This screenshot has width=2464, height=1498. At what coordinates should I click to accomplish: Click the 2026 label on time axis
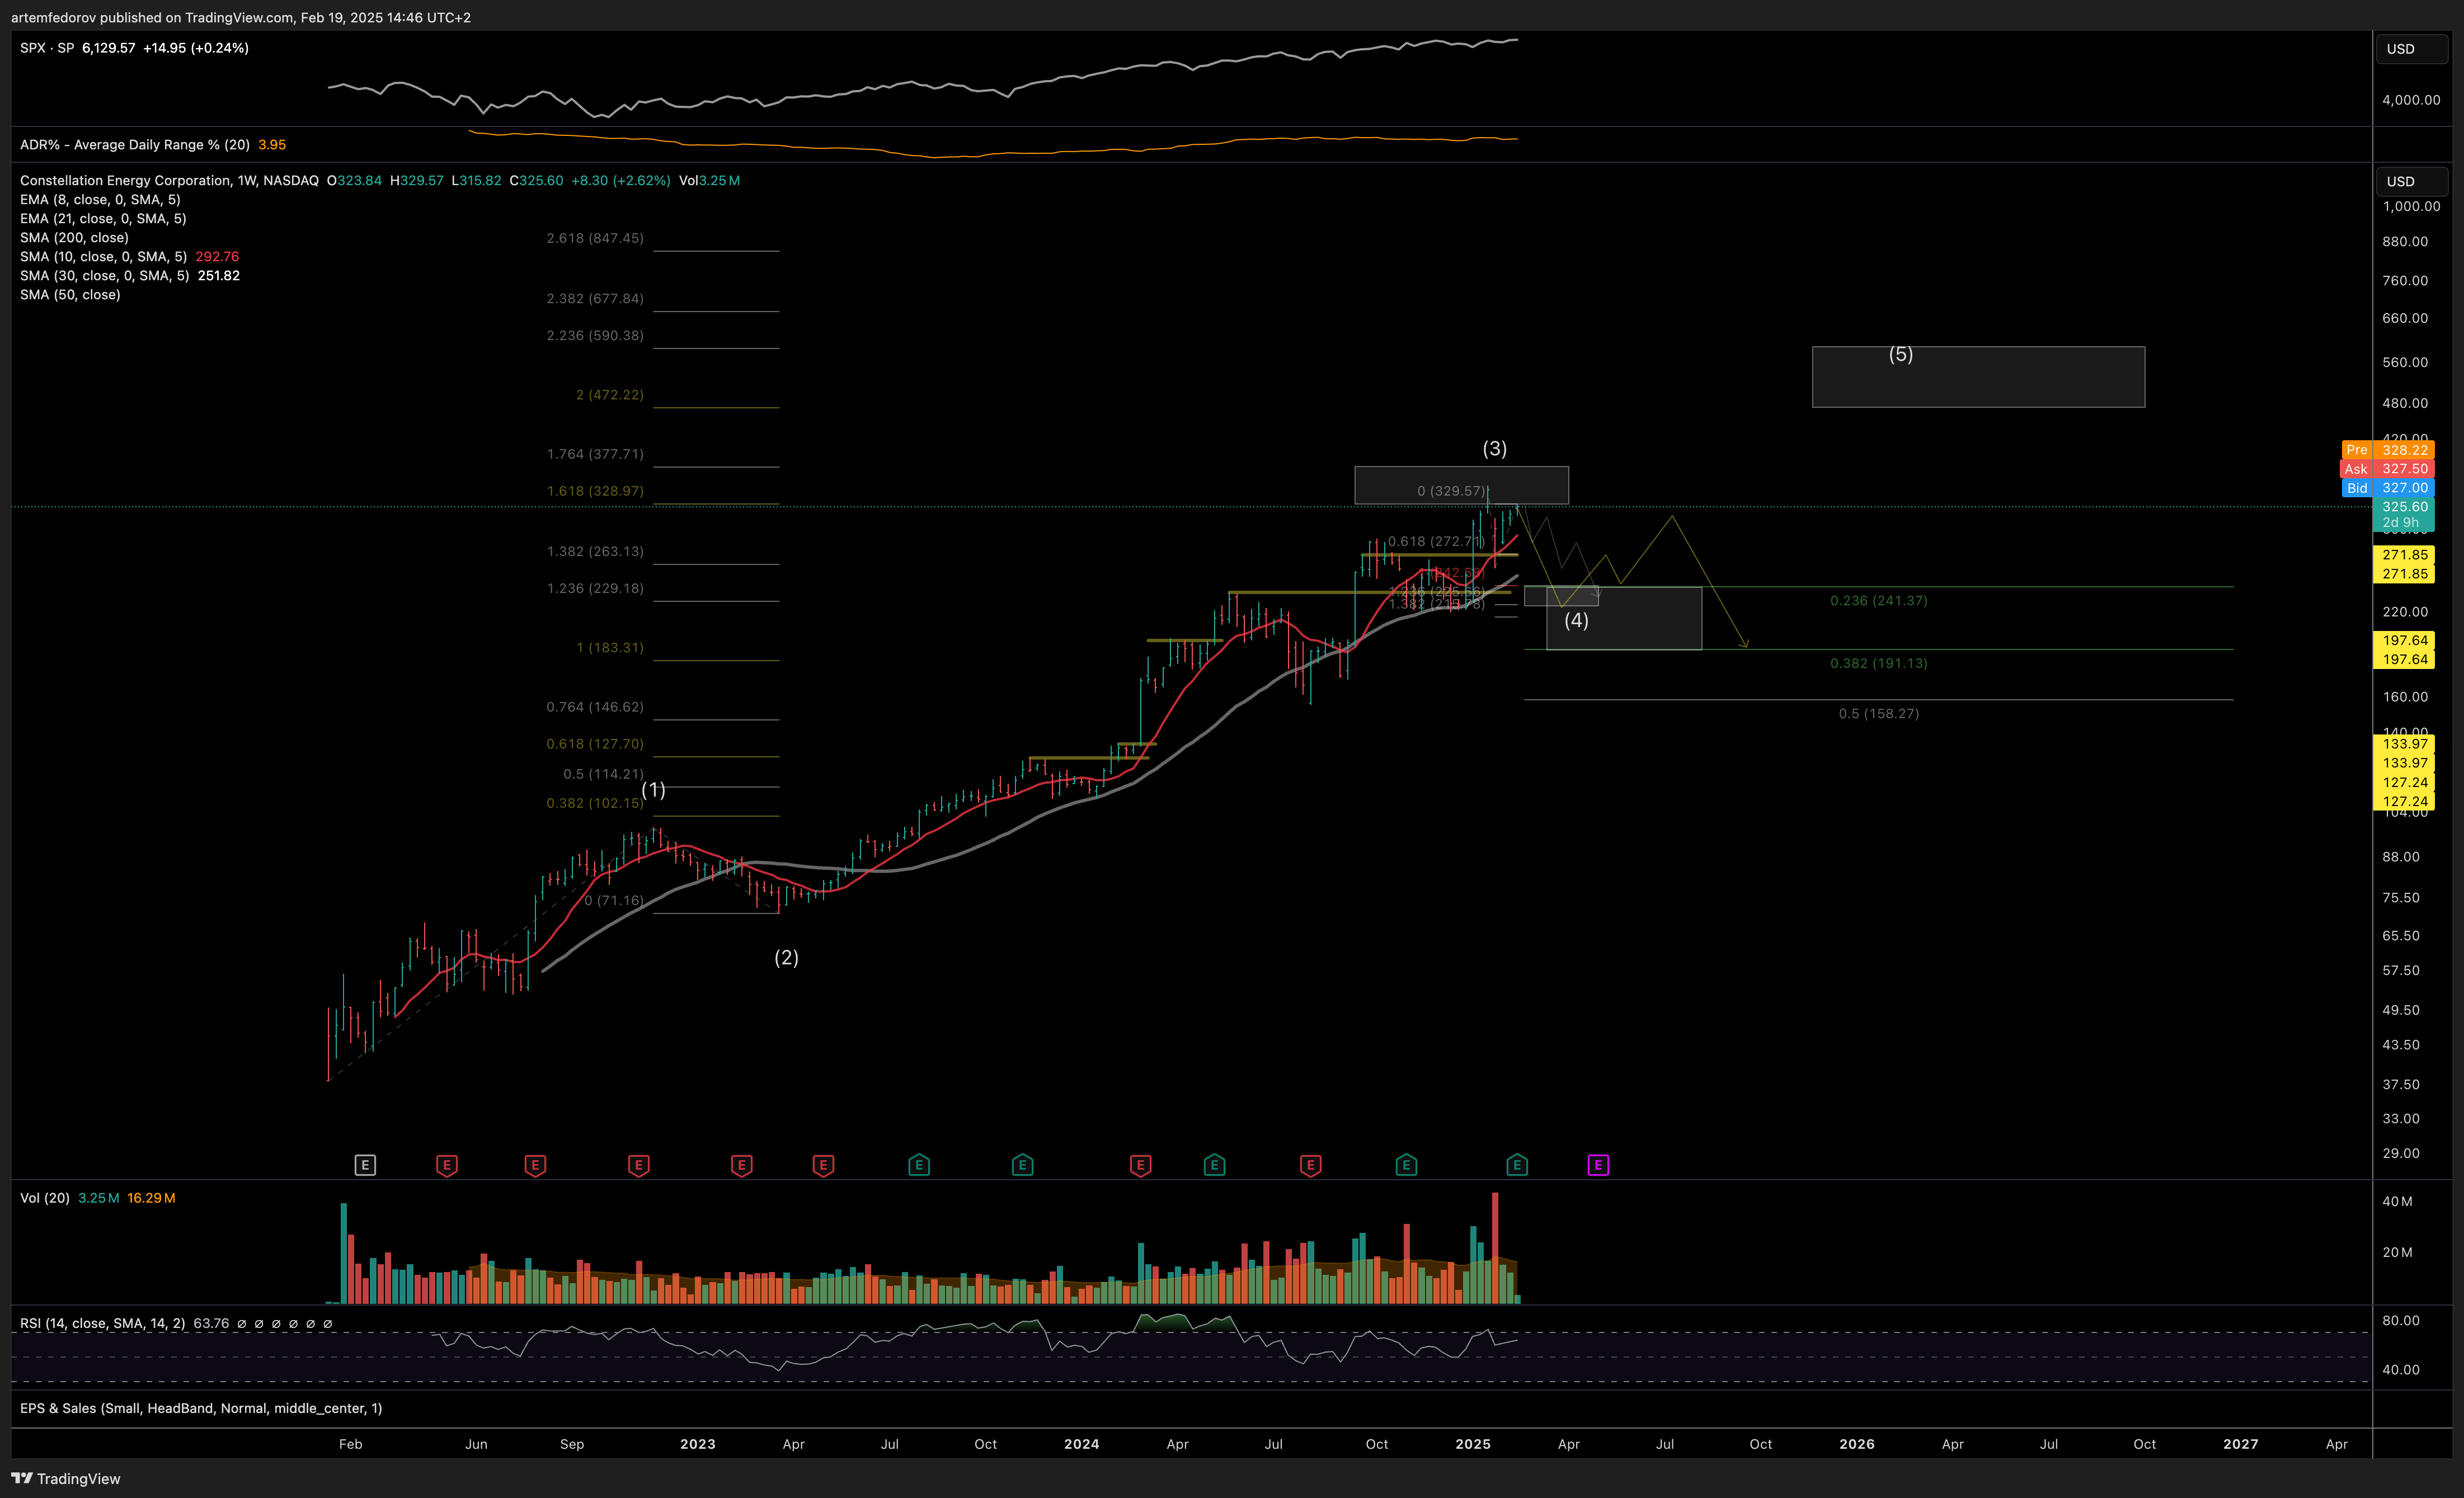(1857, 1444)
